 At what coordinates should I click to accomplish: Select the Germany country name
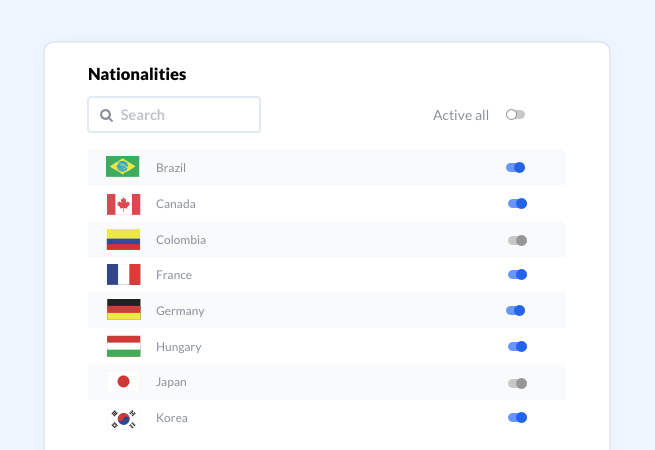(180, 311)
